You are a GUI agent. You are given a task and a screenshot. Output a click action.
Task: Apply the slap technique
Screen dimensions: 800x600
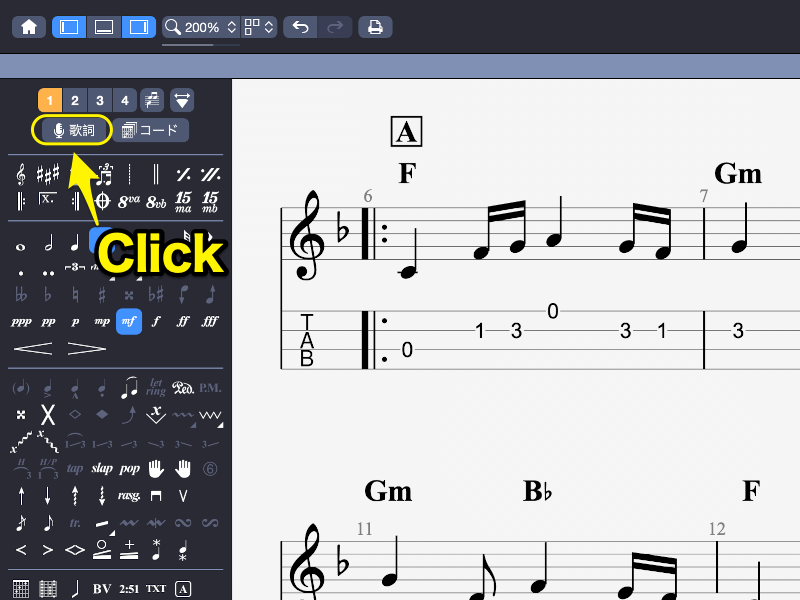pos(102,468)
